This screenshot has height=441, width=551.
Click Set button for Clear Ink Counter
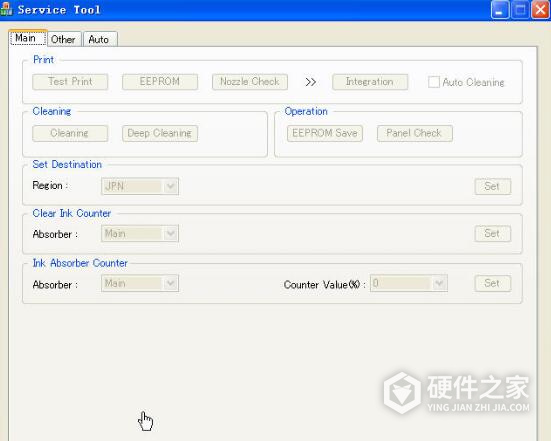(x=493, y=234)
